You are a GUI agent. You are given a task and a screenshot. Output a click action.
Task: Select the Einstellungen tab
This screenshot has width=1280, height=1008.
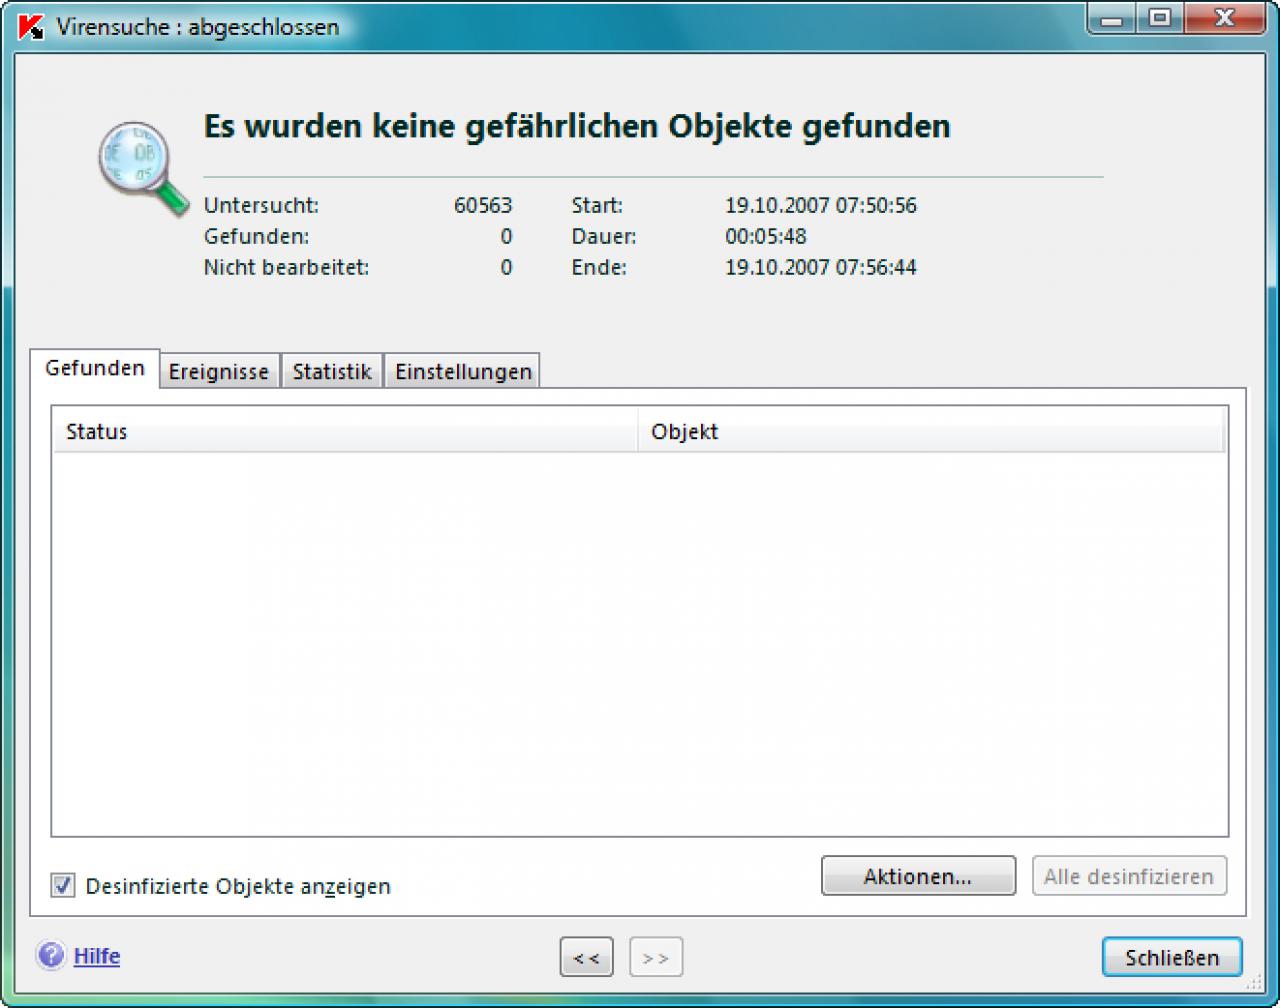[463, 371]
